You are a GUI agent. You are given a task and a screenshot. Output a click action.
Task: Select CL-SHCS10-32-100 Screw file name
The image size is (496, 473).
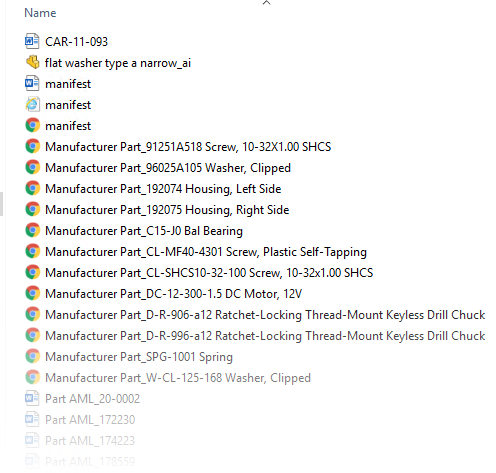209,273
